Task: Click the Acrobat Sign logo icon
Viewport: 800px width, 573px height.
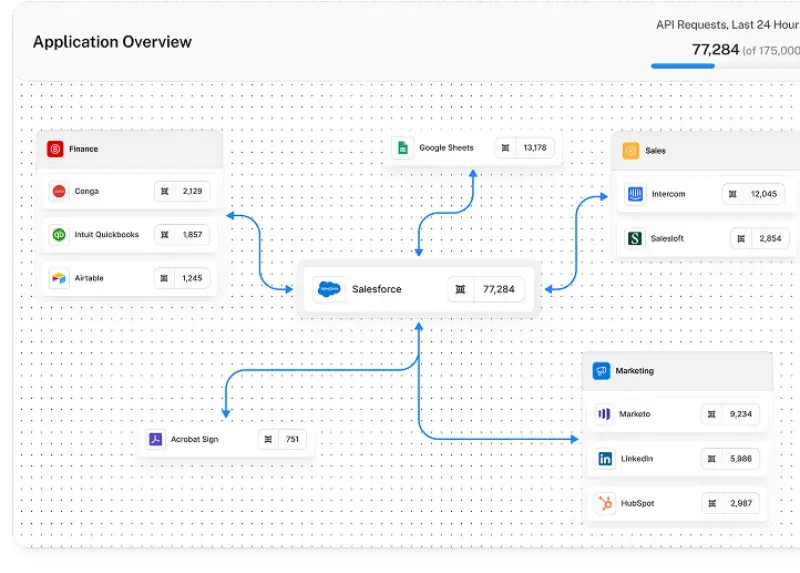Action: tap(156, 439)
